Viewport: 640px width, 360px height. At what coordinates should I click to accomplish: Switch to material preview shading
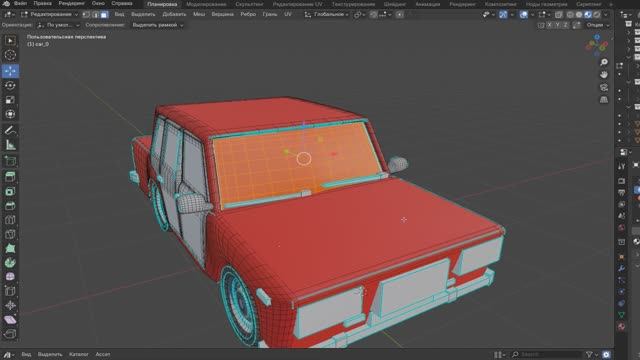[588, 14]
